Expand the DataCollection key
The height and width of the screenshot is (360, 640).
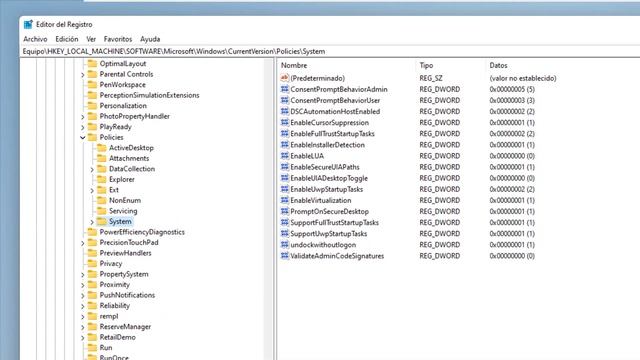[x=92, y=169]
